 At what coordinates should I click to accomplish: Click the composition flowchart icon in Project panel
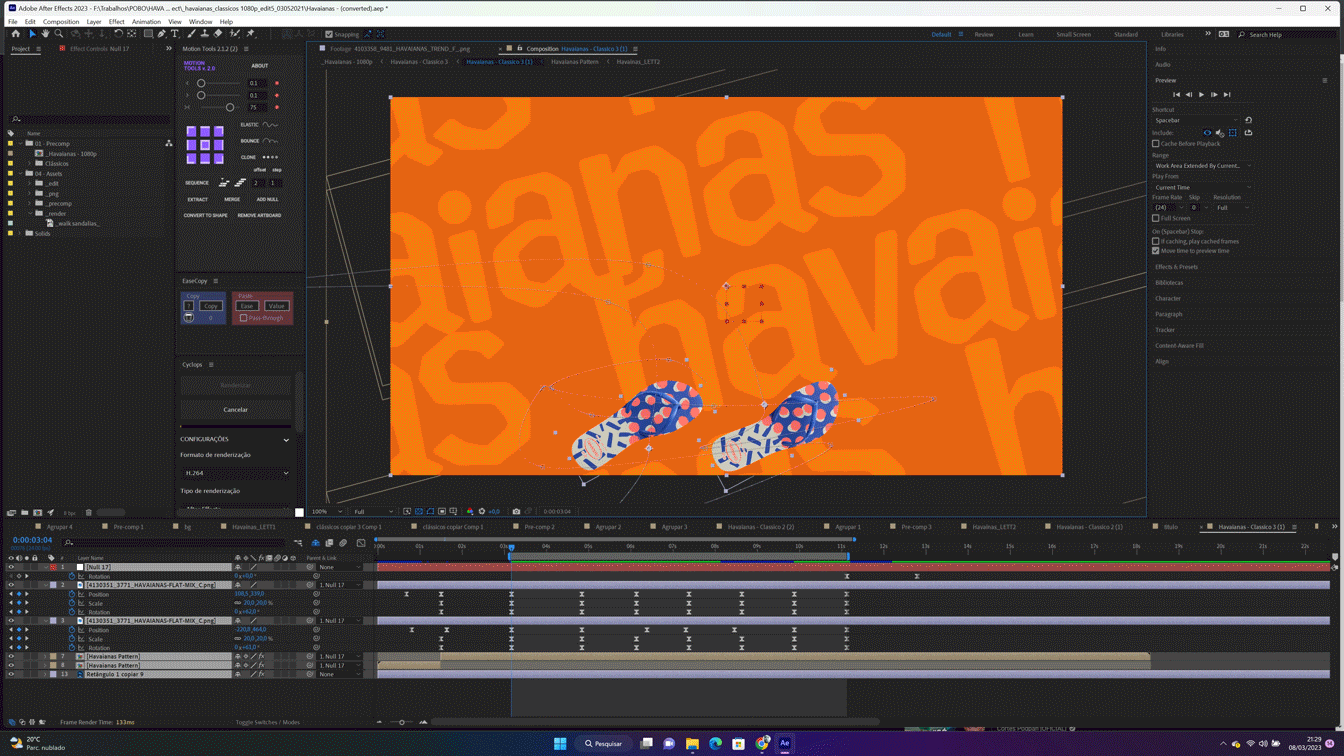coord(169,143)
